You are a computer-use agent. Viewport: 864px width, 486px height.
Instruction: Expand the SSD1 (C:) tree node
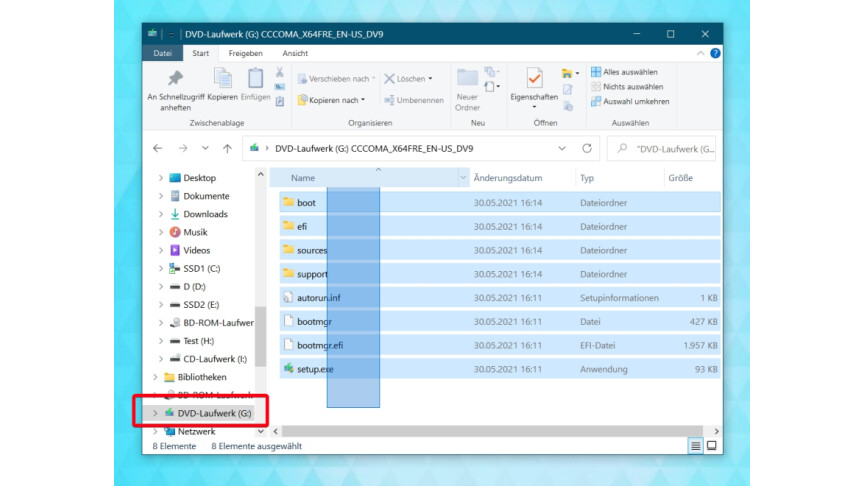tap(160, 268)
